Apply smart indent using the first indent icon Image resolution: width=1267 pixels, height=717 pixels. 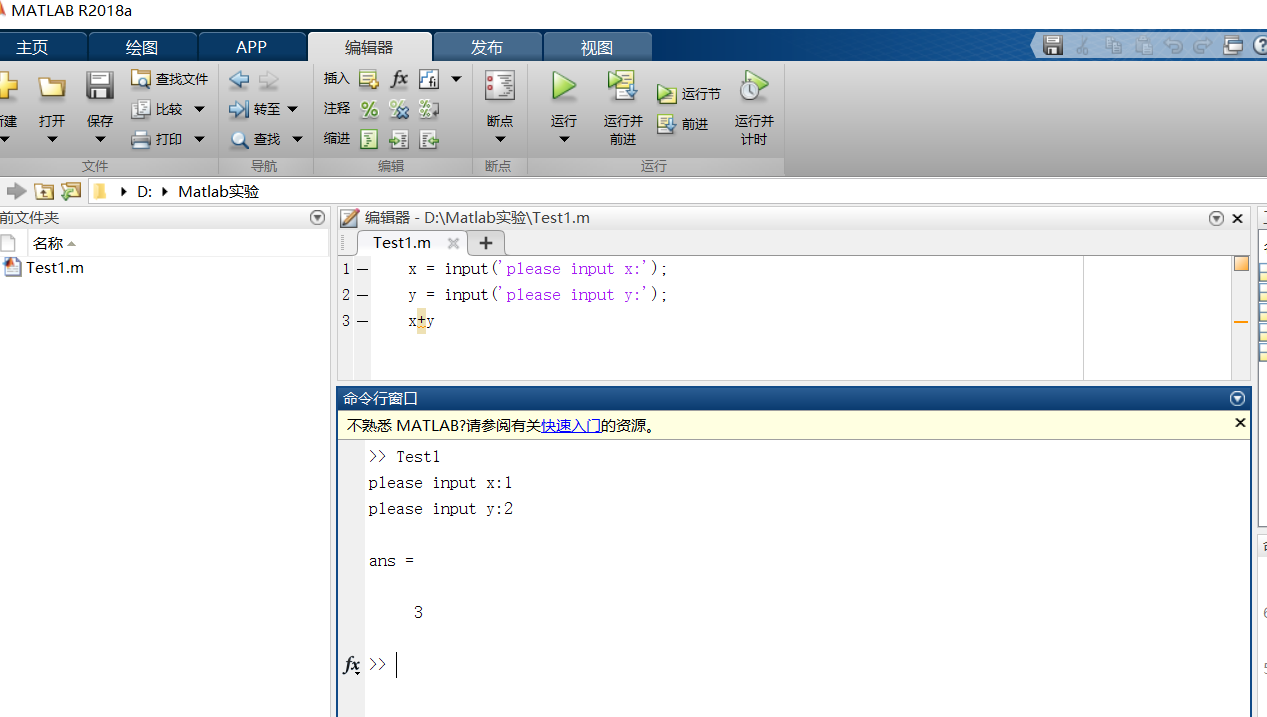[369, 139]
